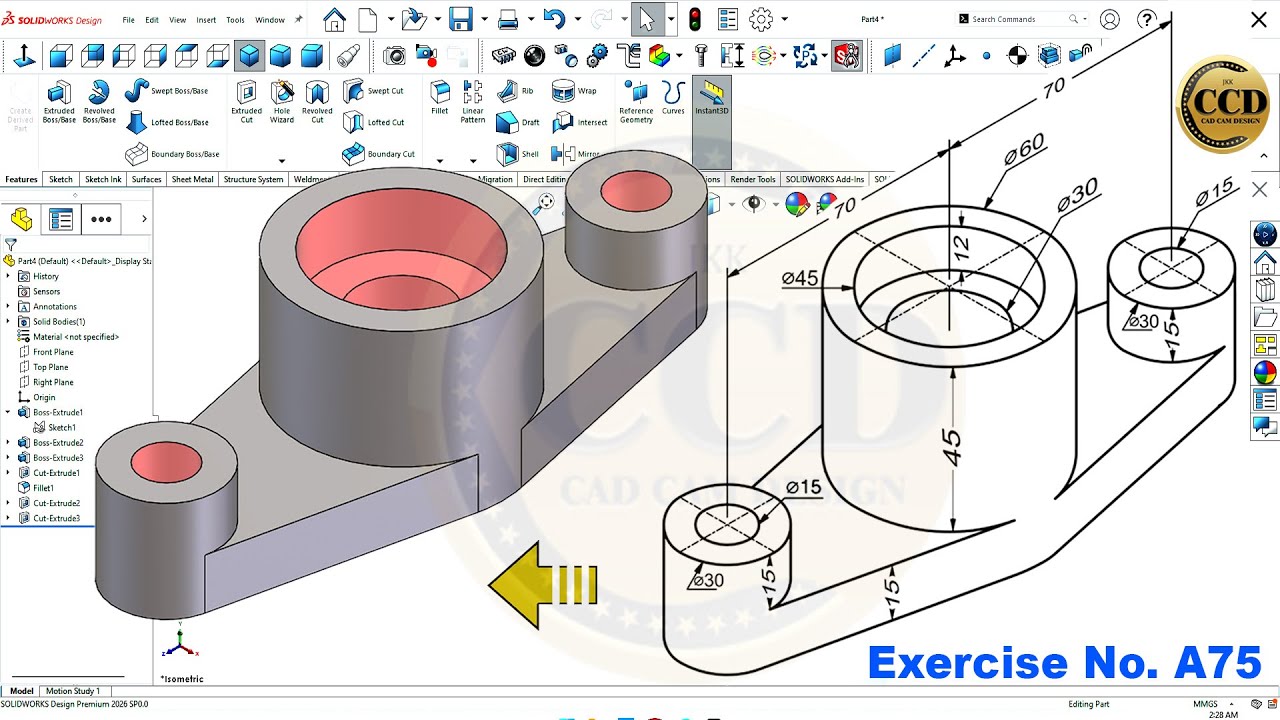
Task: Choose the Swept Boss/Base tool
Action: [x=166, y=91]
